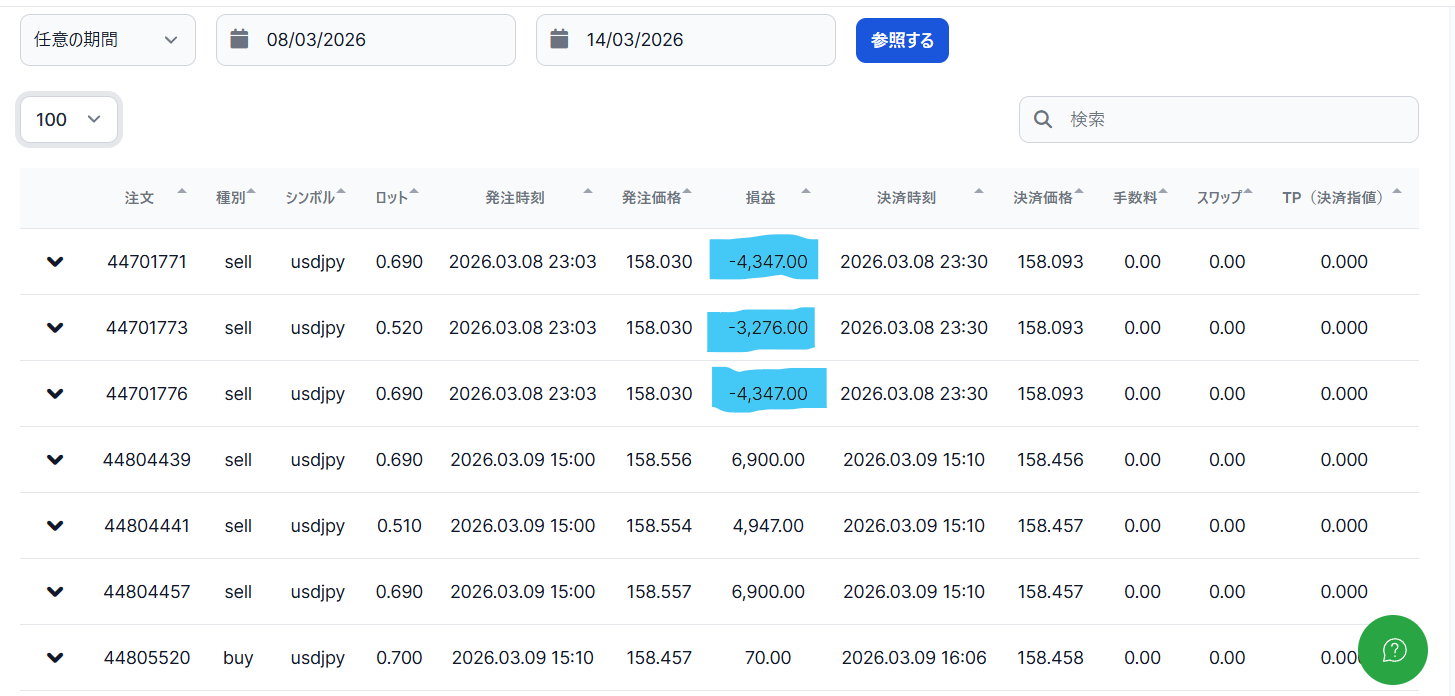Sort by 決済時刻 column arrow
Screen dimensions: 1455x696
click(x=979, y=191)
